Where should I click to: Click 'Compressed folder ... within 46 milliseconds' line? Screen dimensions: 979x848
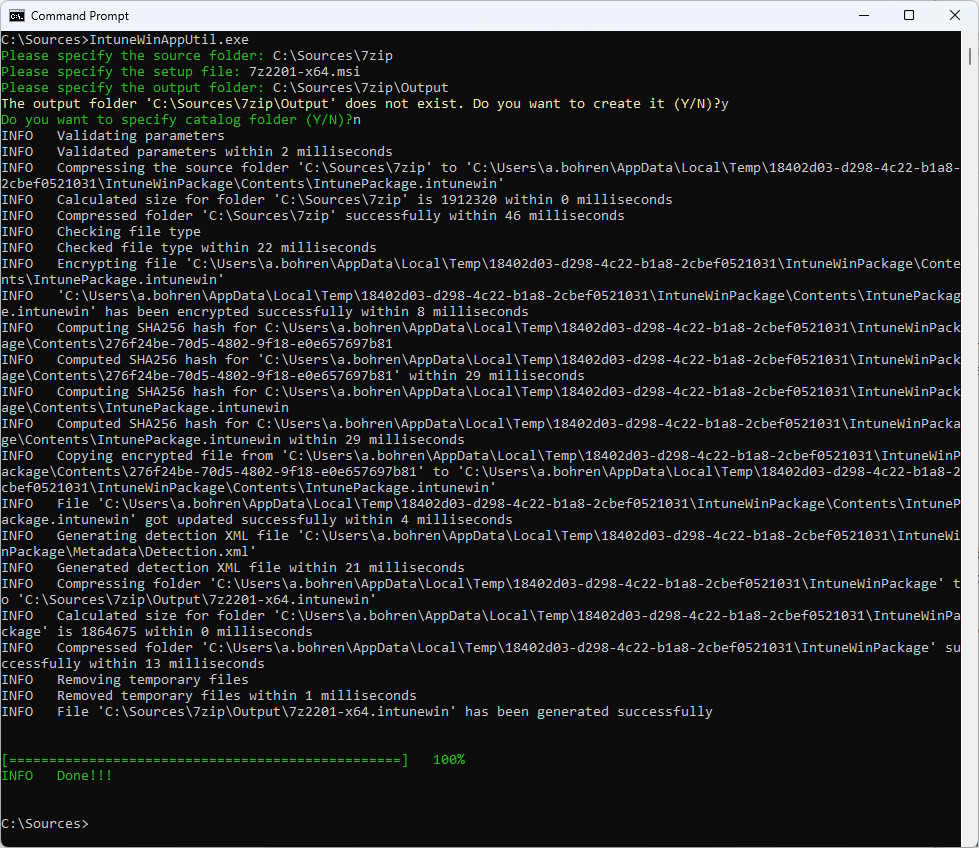click(x=313, y=215)
